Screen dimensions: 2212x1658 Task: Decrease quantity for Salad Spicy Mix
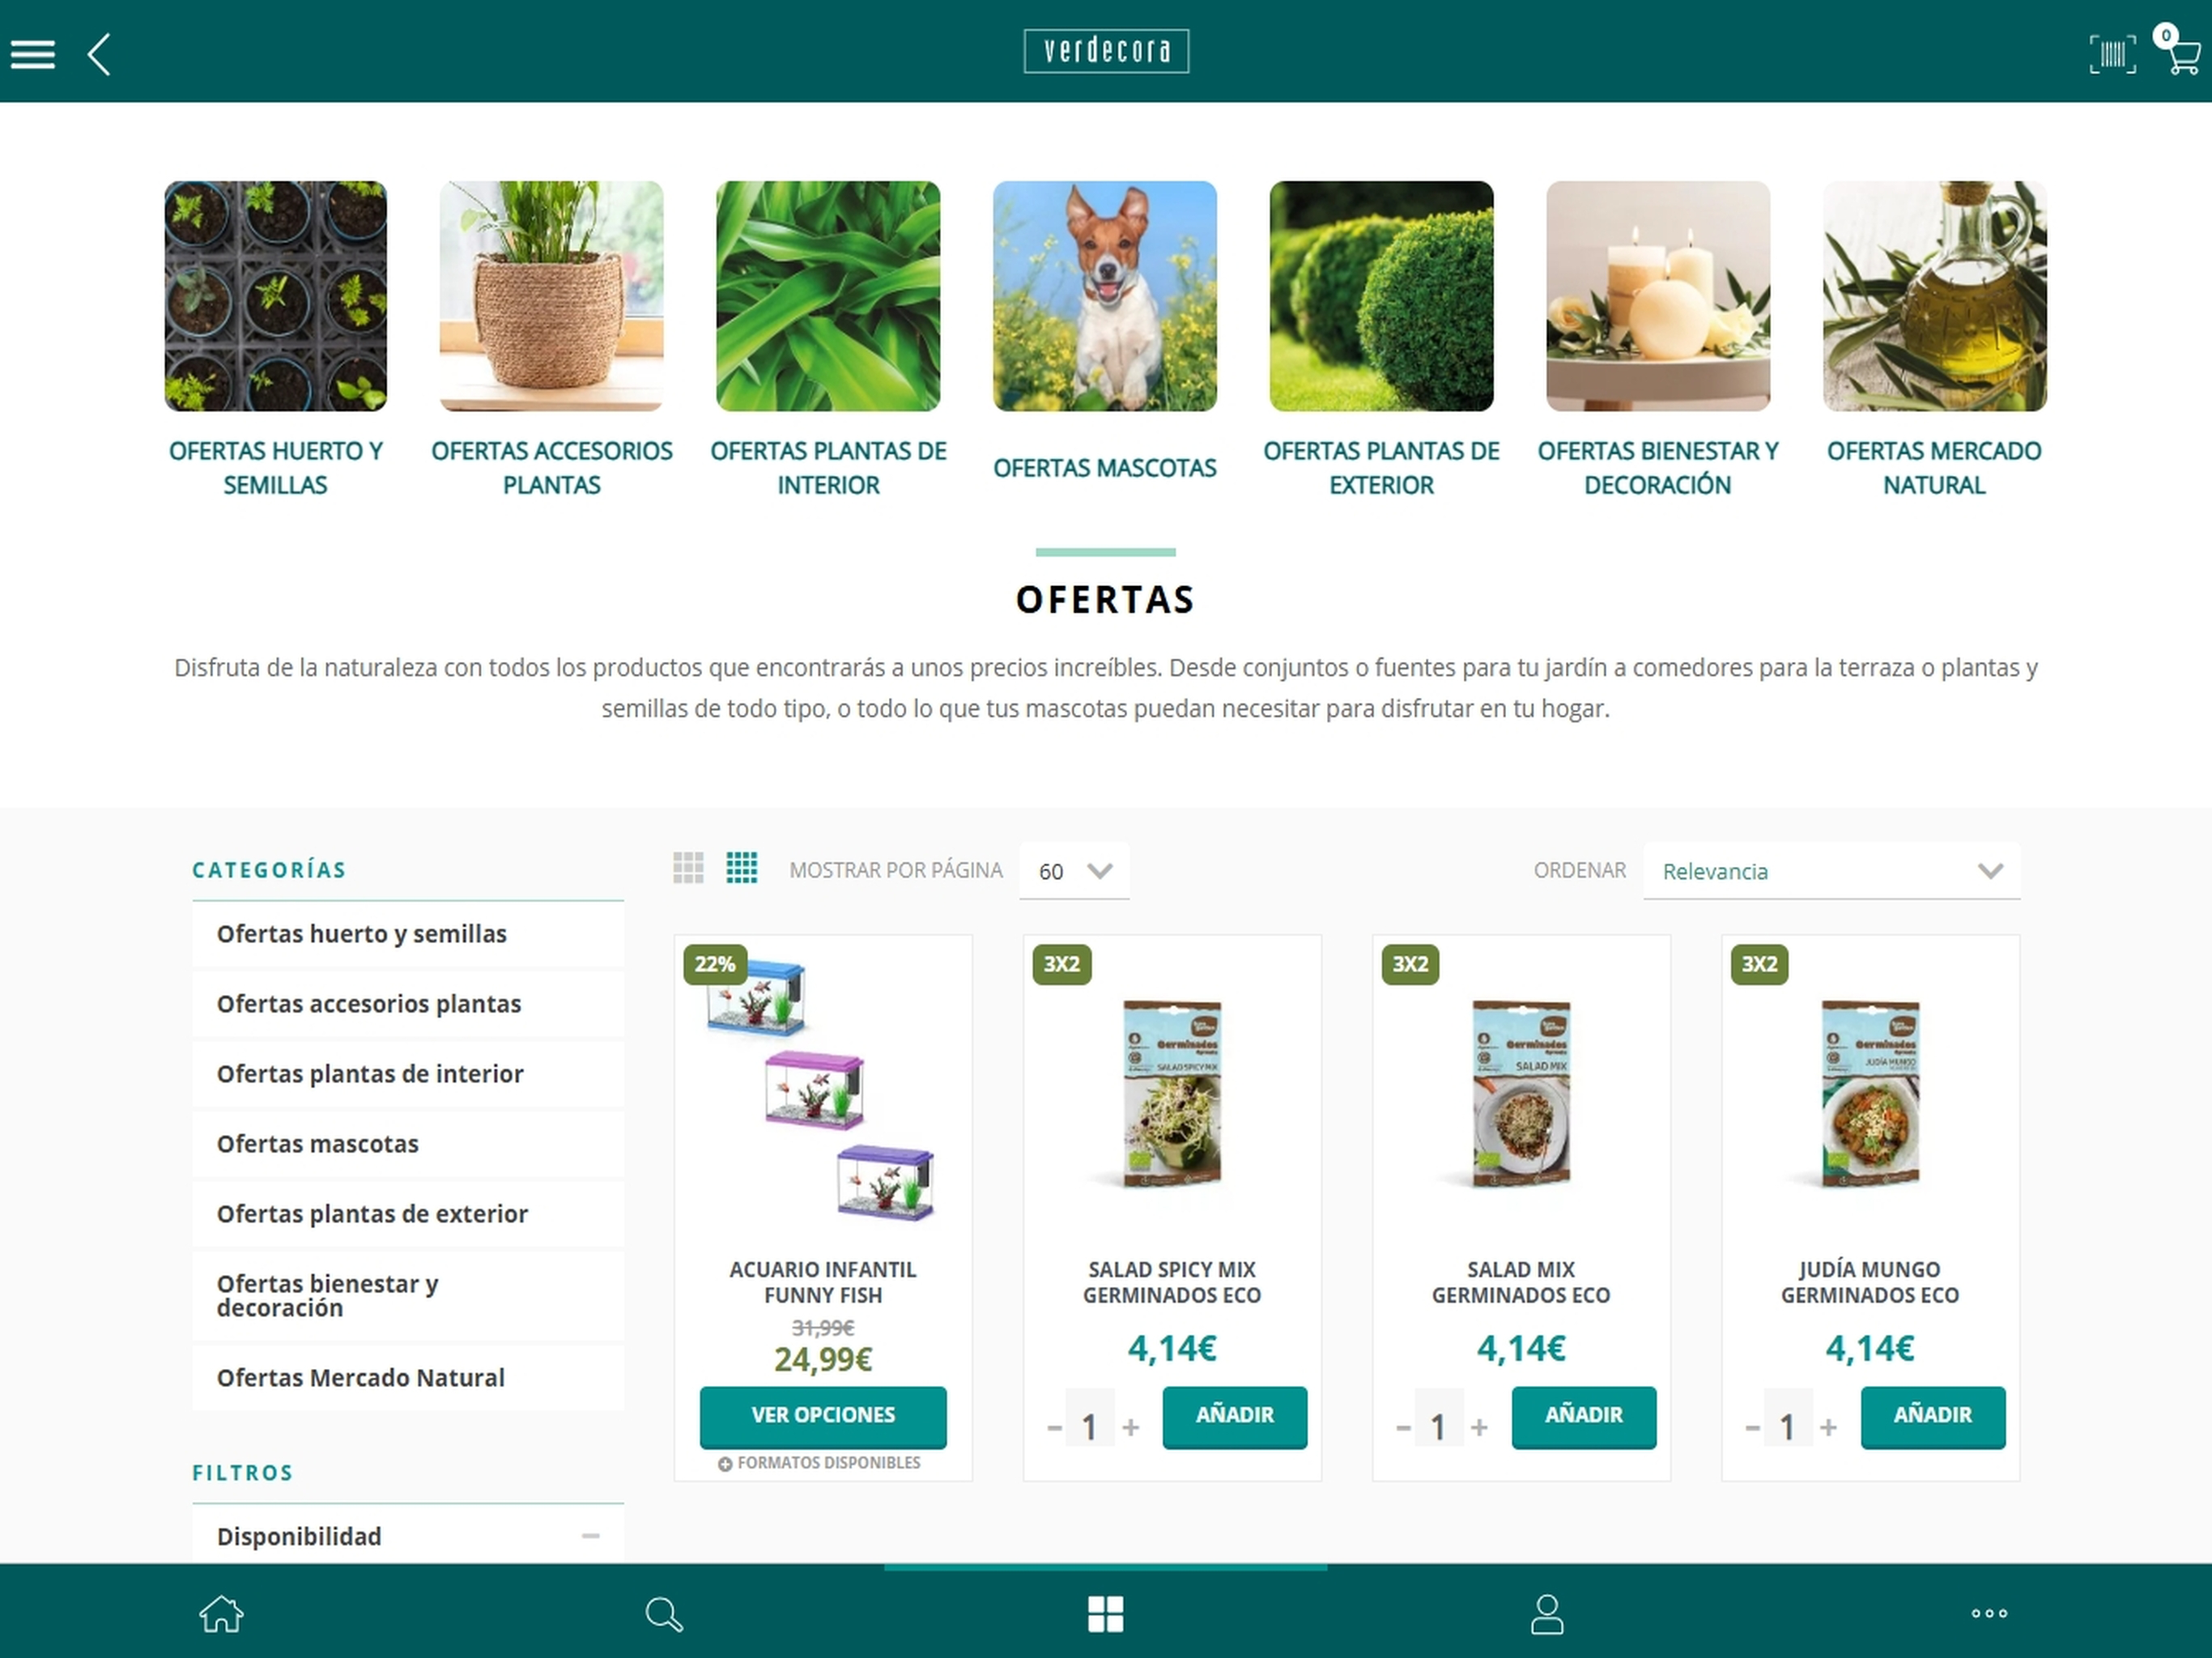[x=1054, y=1427]
